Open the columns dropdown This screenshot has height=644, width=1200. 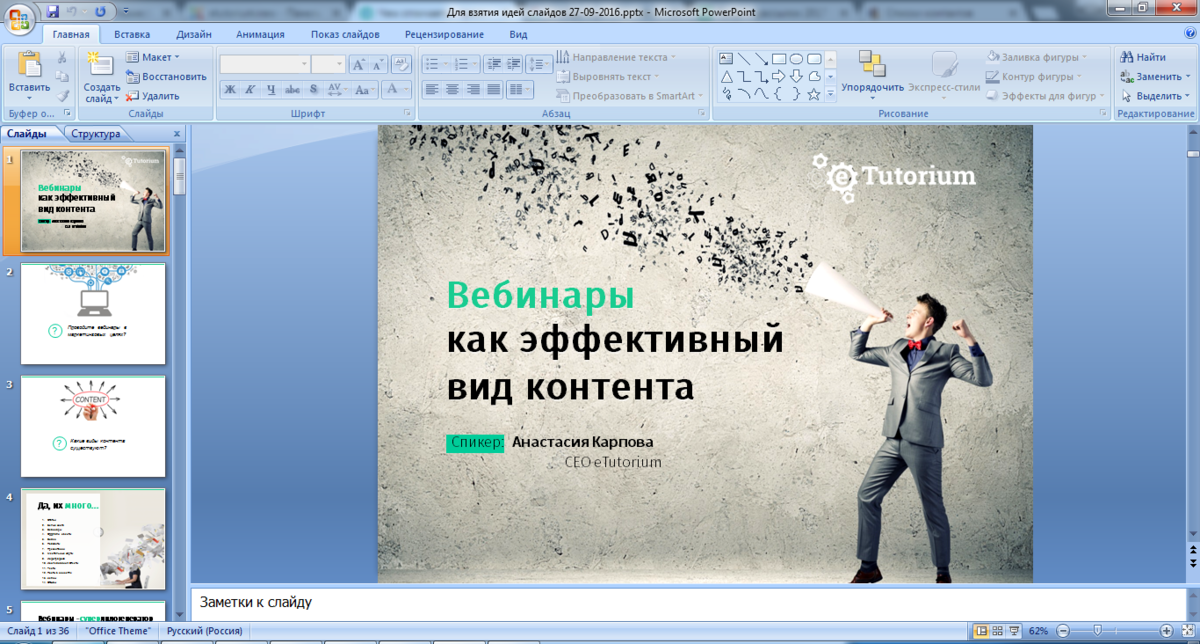tap(520, 89)
